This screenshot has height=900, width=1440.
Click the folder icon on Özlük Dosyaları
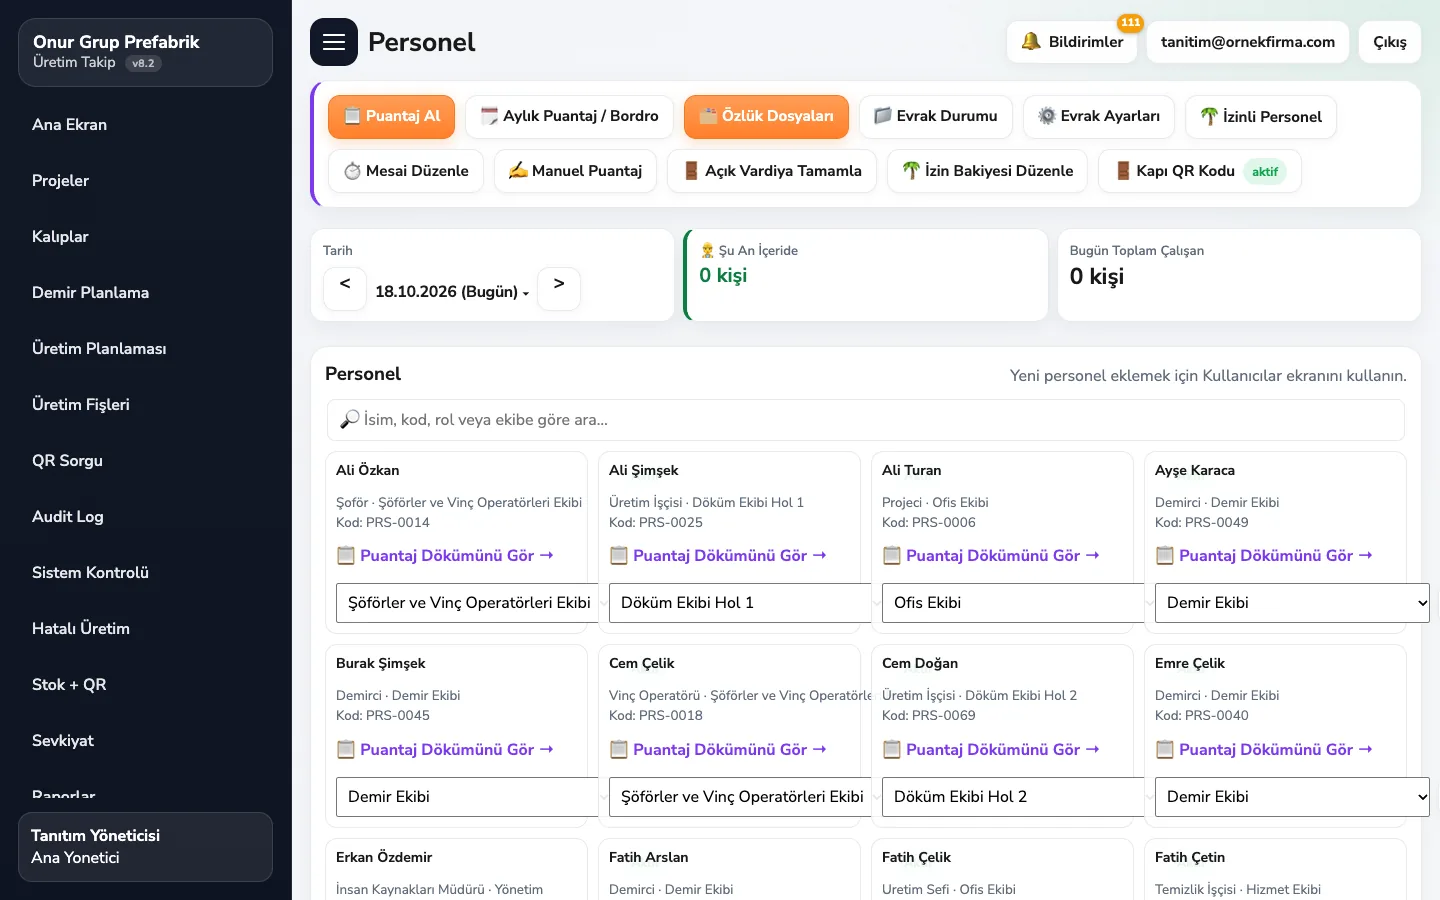coord(708,116)
